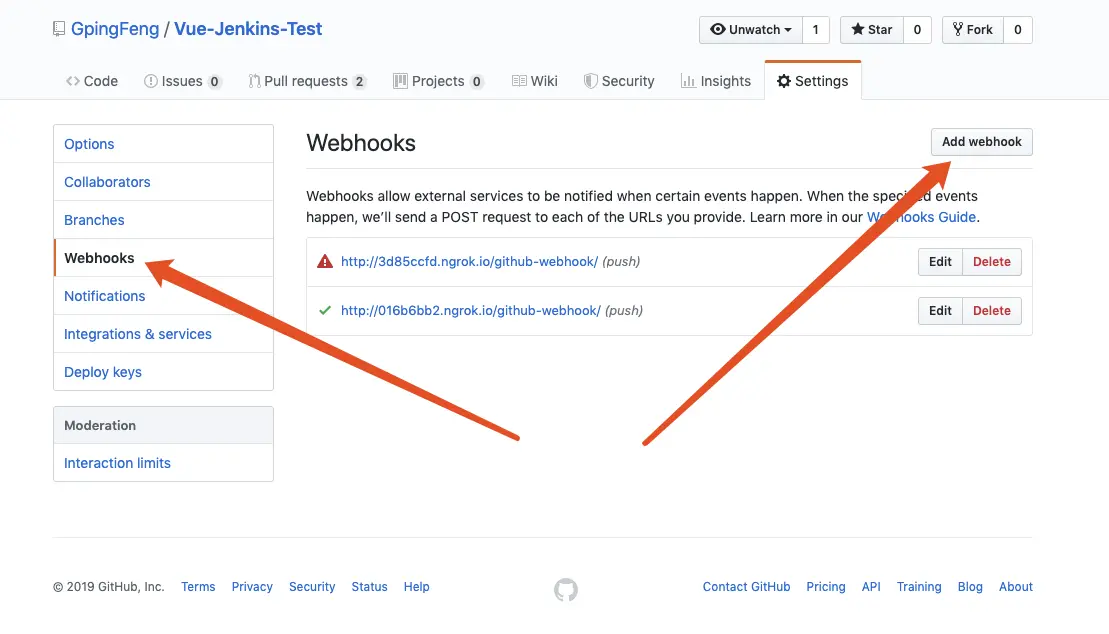The image size is (1109, 634).
Task: Open the Status footer link
Action: (x=369, y=587)
